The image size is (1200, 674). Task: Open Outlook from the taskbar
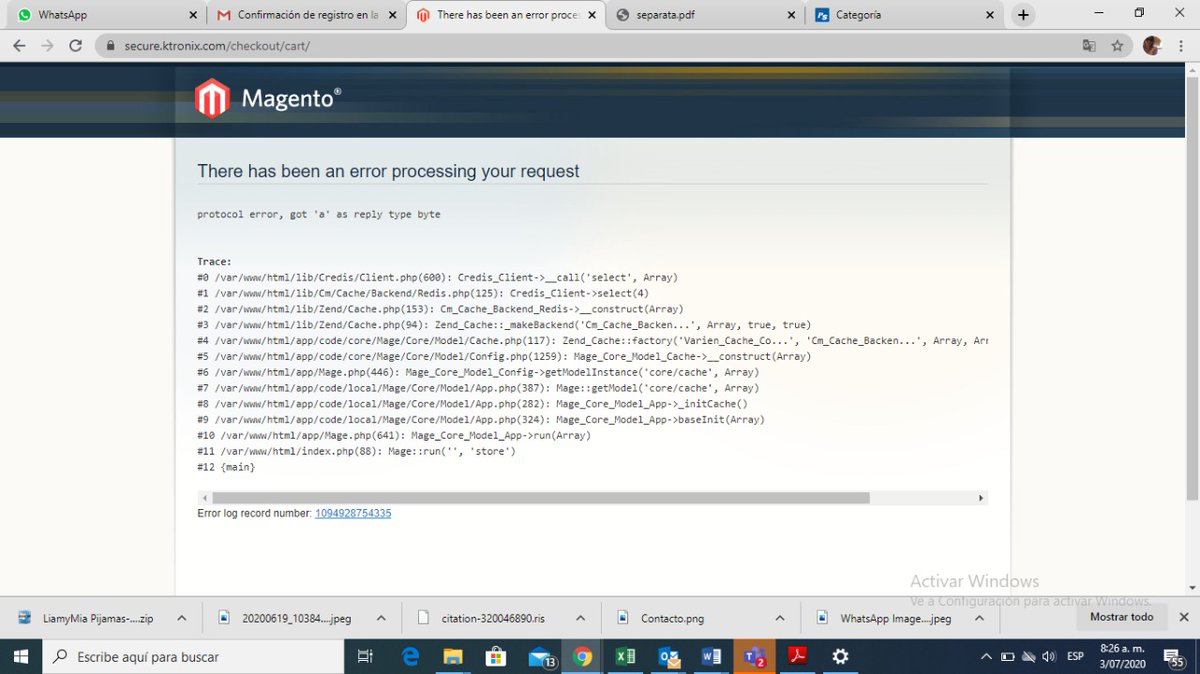pos(669,656)
